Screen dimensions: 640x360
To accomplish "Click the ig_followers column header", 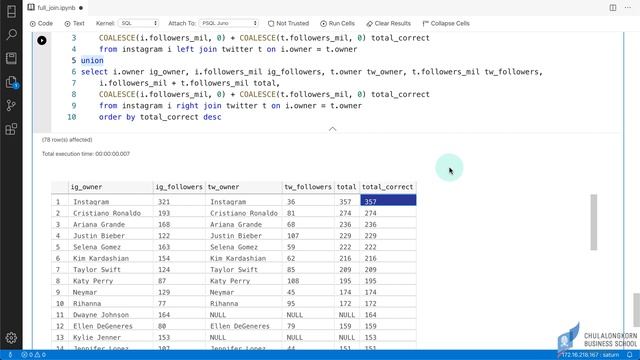I will coord(179,187).
